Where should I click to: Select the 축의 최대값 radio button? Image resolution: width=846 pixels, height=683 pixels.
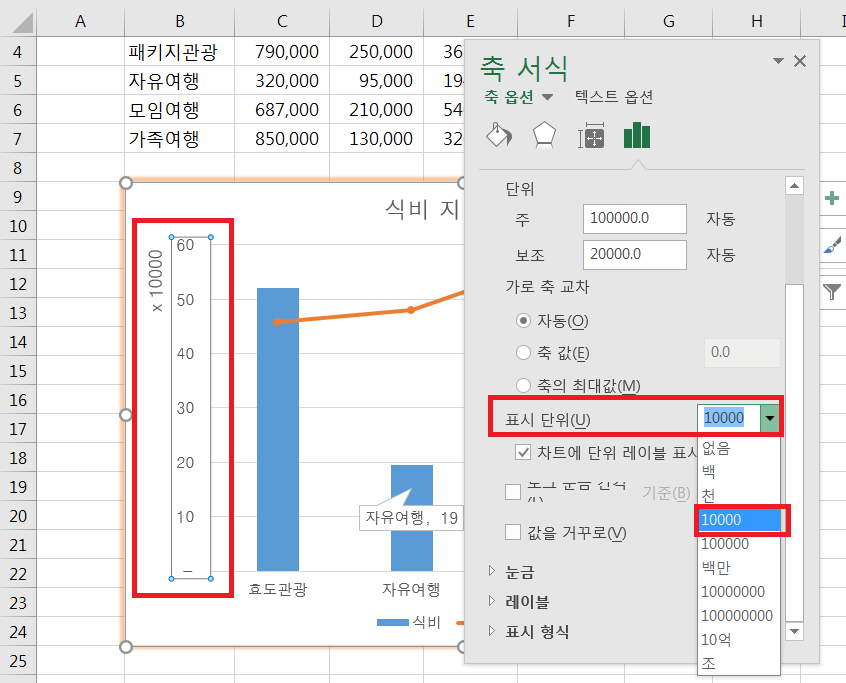pos(523,385)
